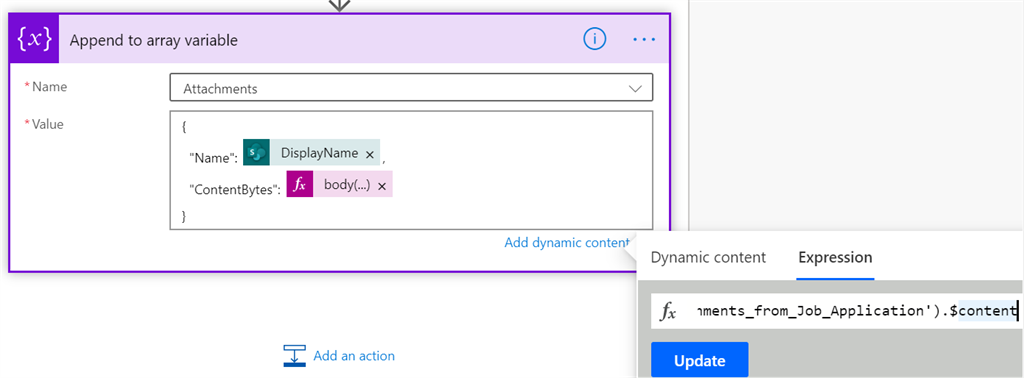Click the Value field label
Screen dimensions: 1024x378
click(x=48, y=124)
